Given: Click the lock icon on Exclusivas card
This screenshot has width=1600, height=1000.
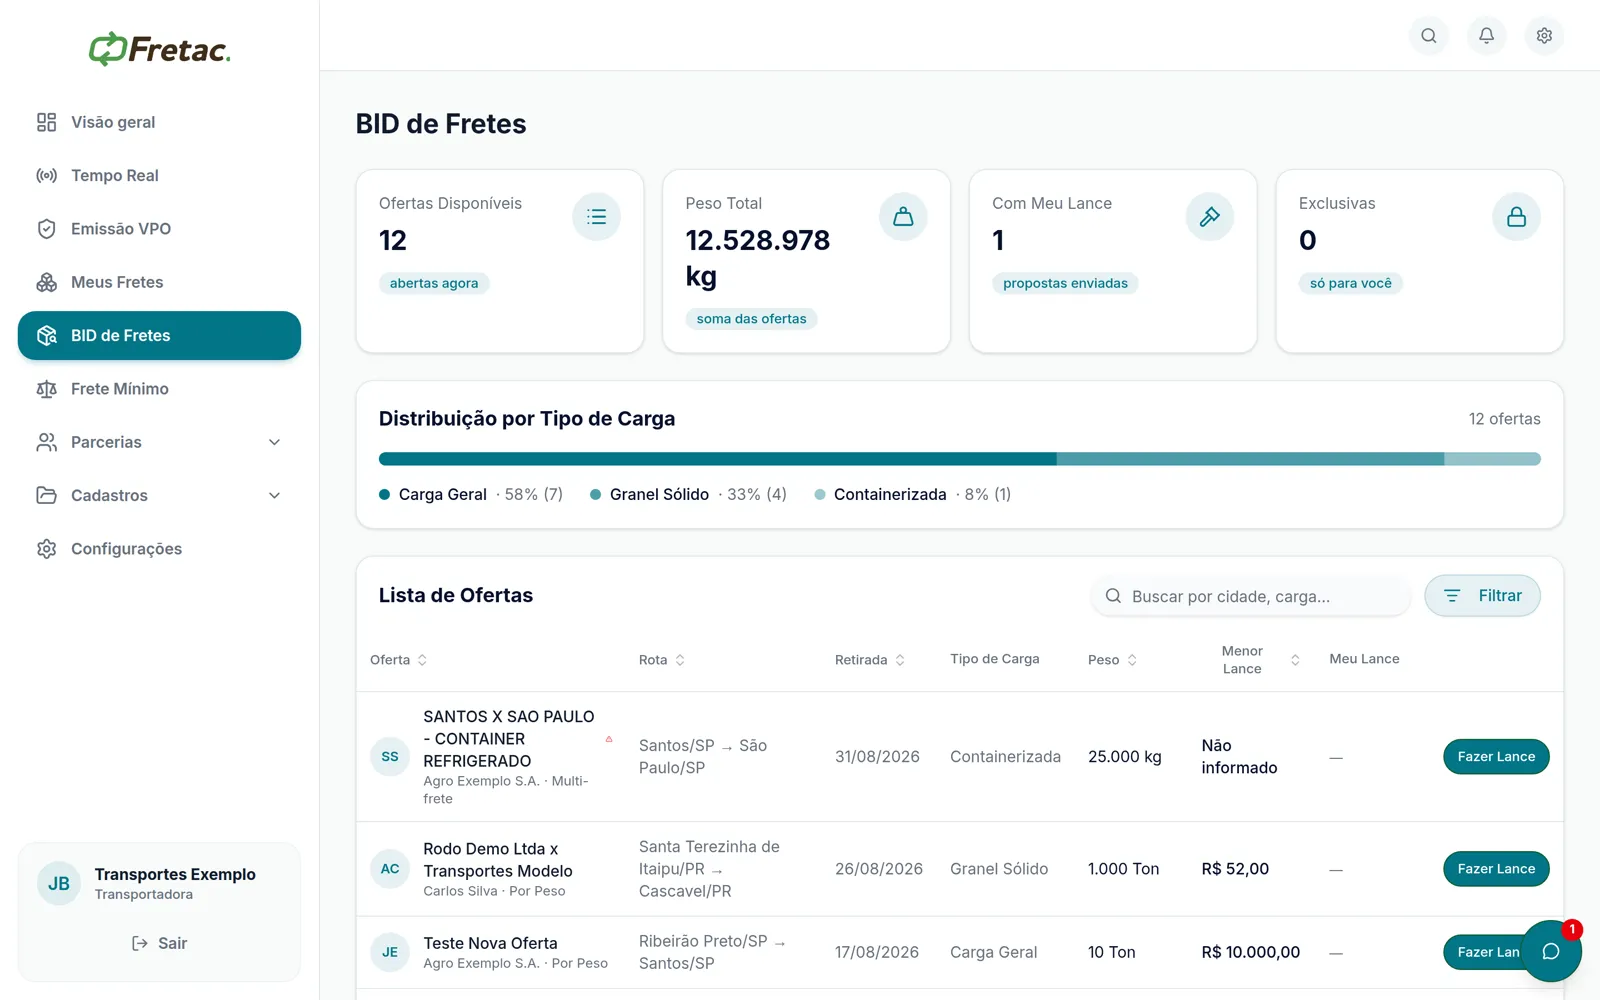Looking at the screenshot, I should coord(1517,217).
